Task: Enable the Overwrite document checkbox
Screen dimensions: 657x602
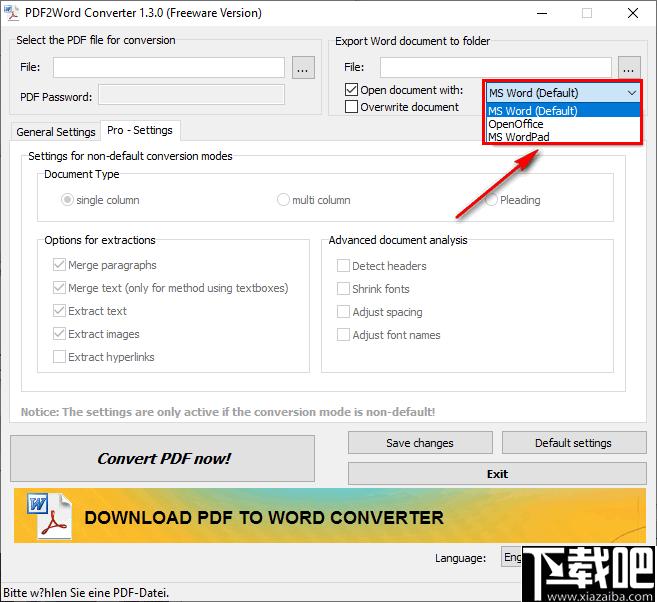Action: [351, 106]
